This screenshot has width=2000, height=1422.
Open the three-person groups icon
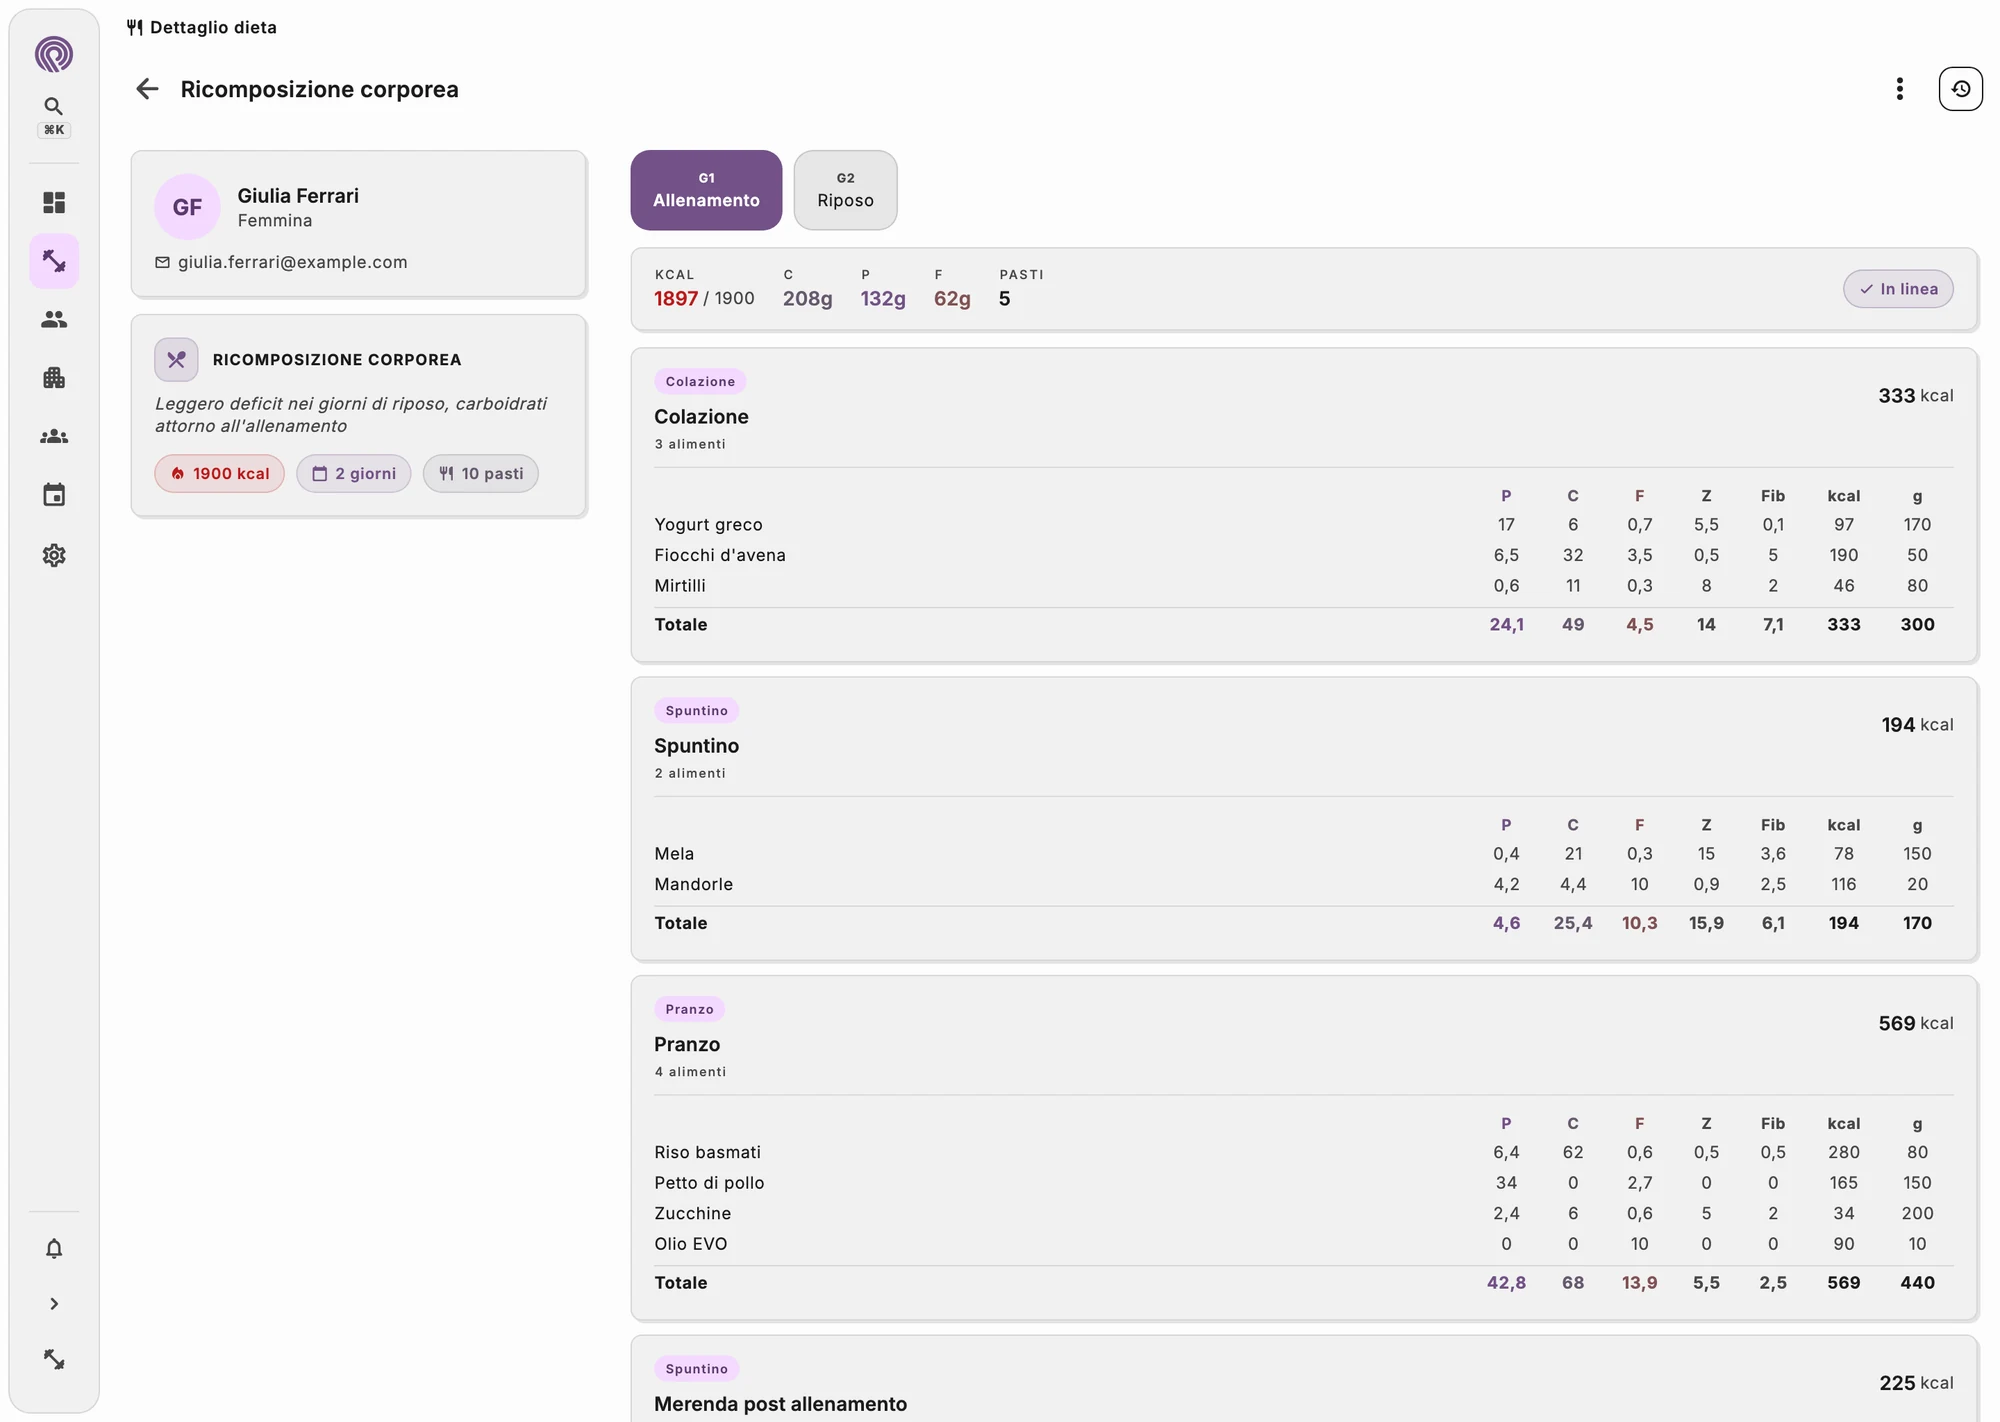pos(54,437)
